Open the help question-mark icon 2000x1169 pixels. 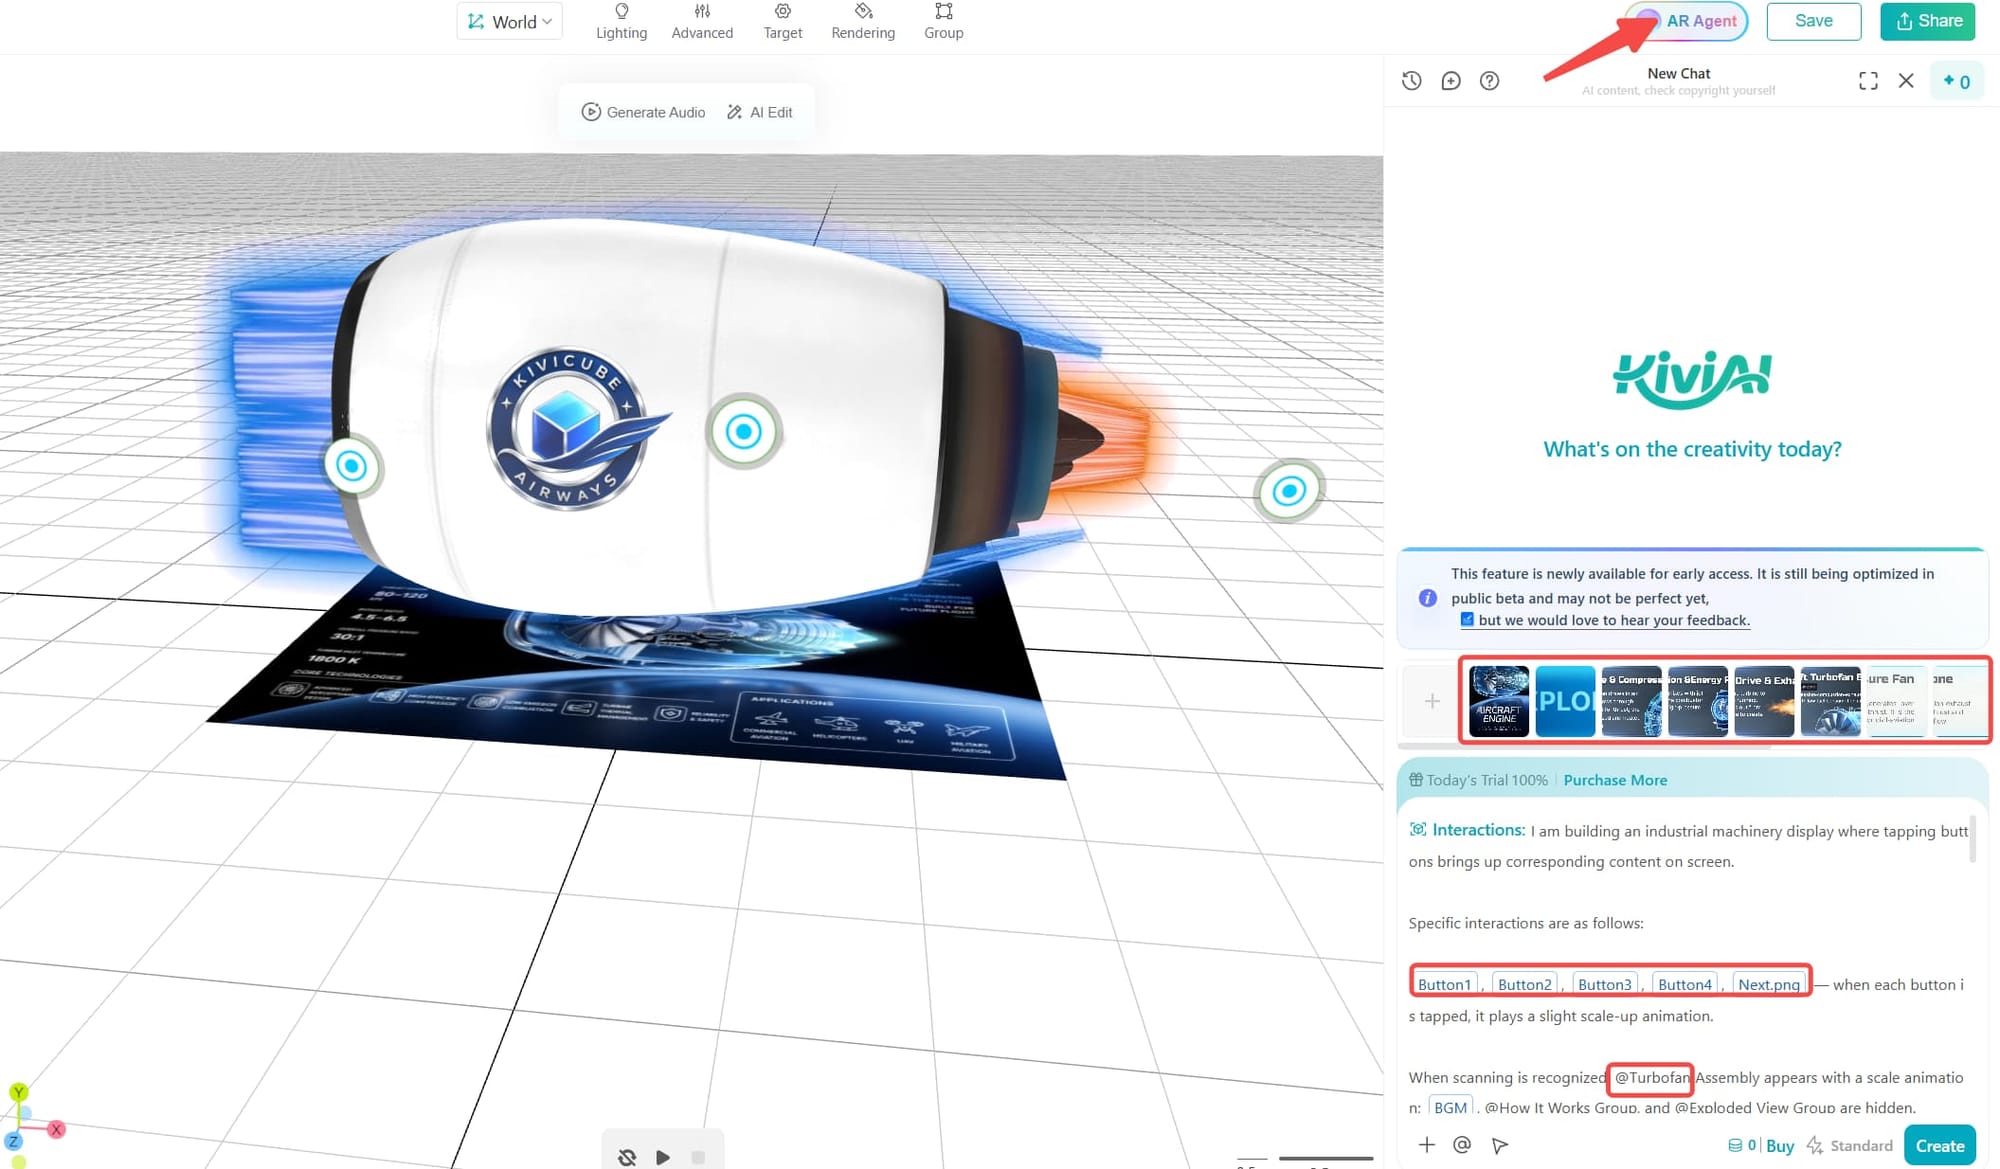coord(1489,81)
